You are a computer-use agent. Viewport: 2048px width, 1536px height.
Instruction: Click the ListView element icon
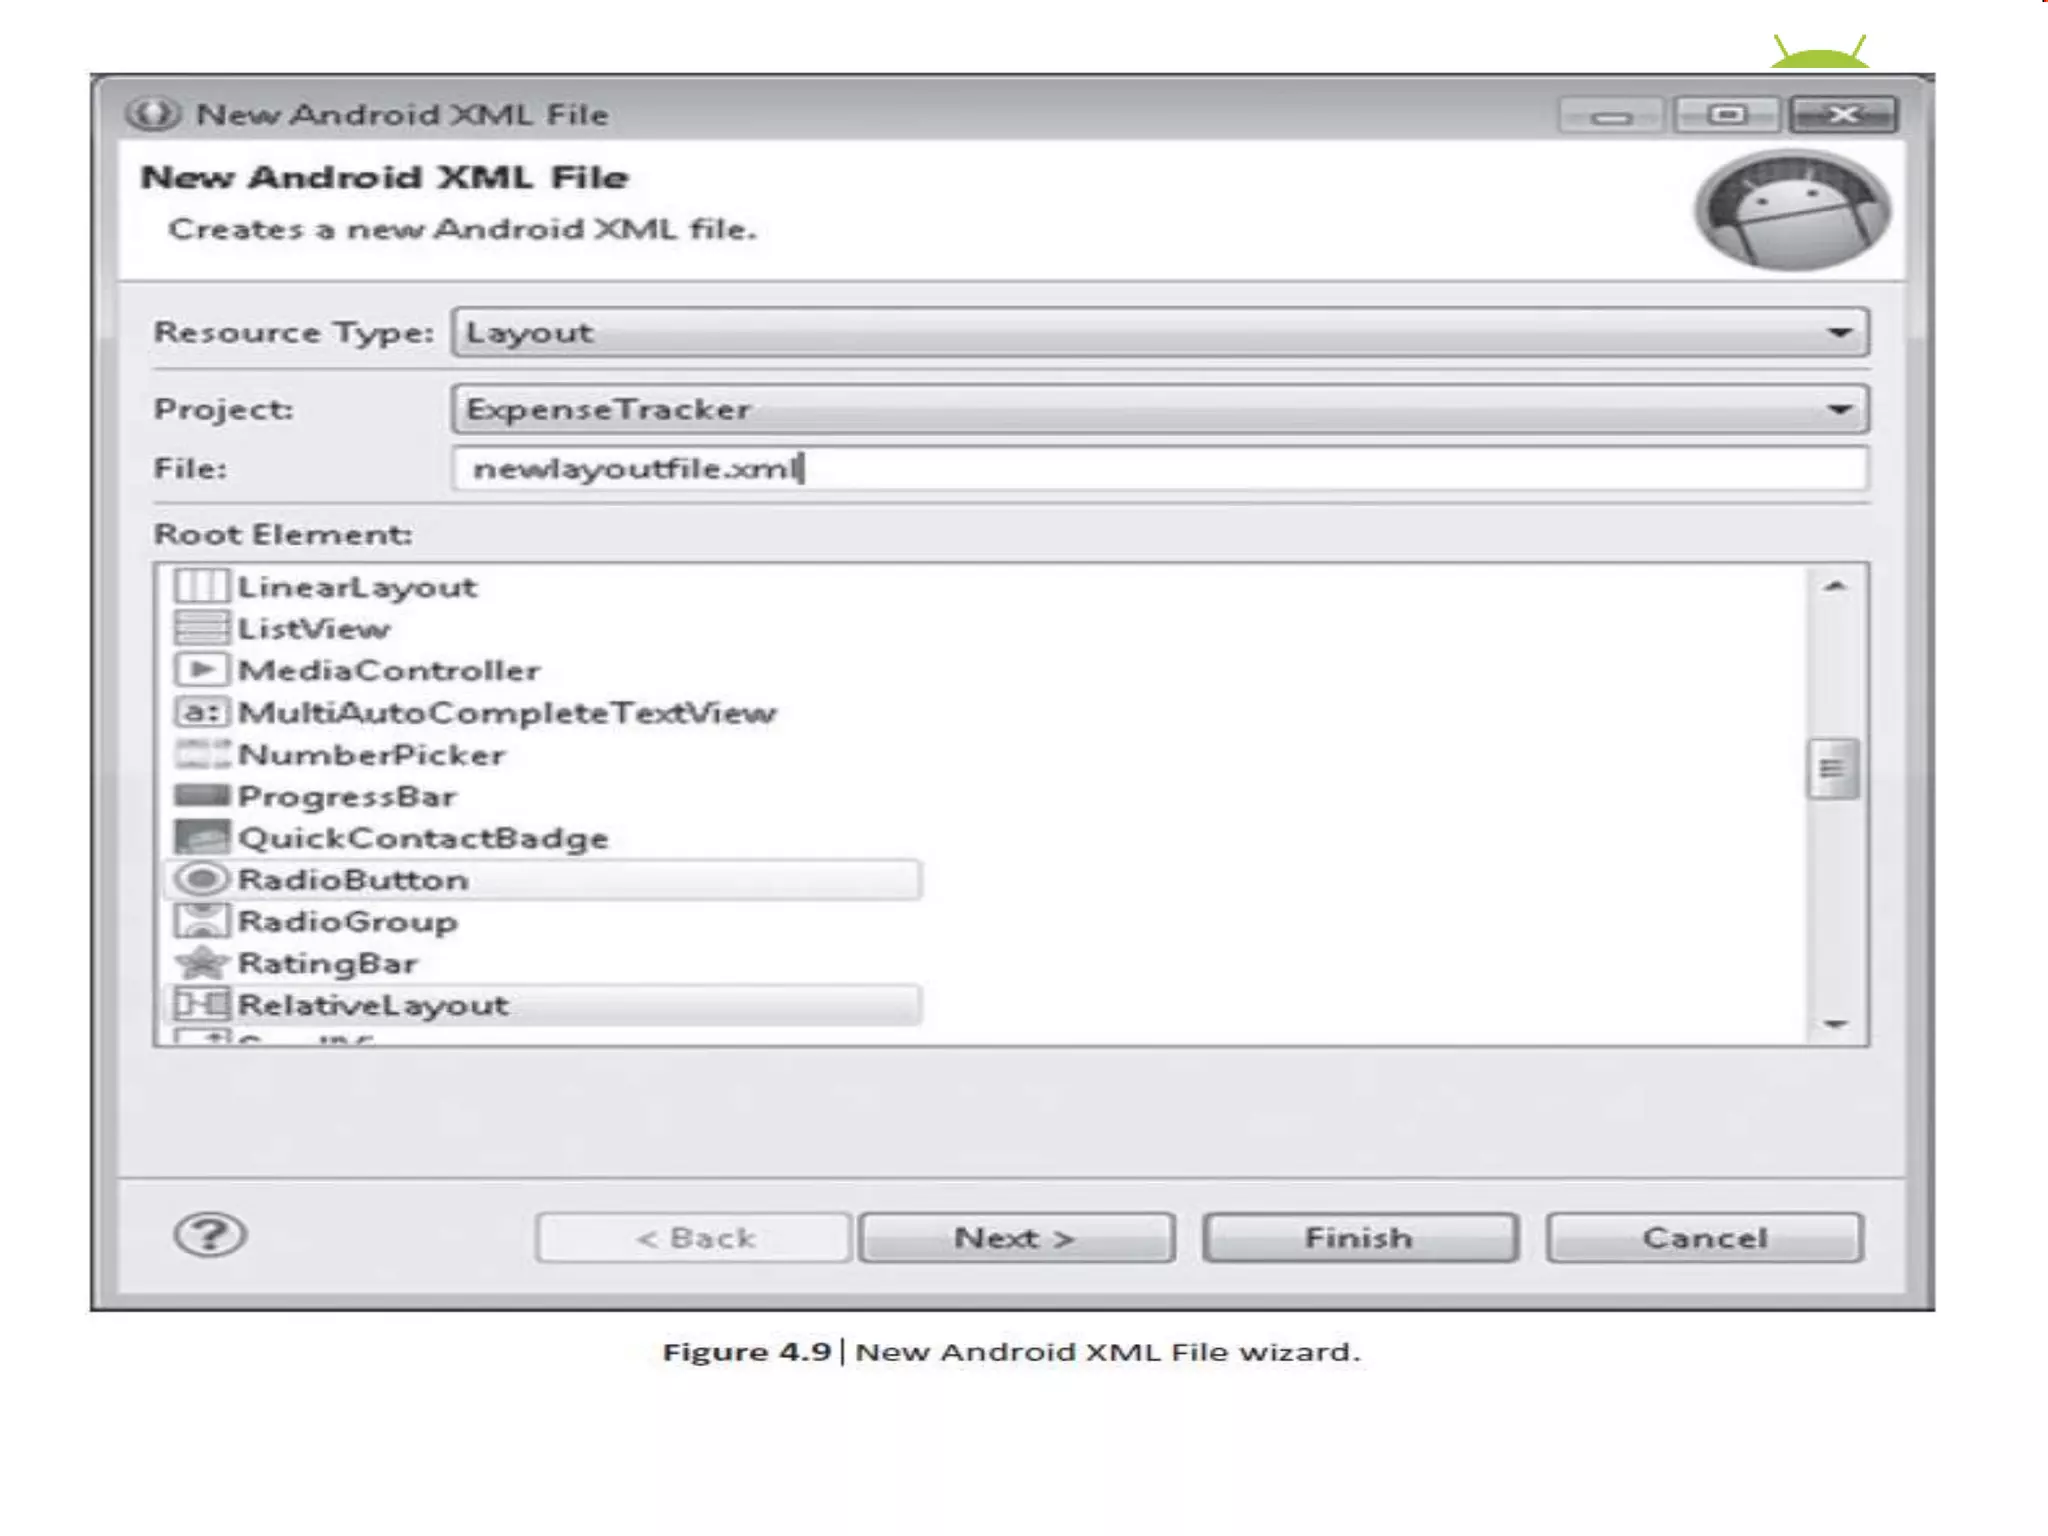point(201,628)
